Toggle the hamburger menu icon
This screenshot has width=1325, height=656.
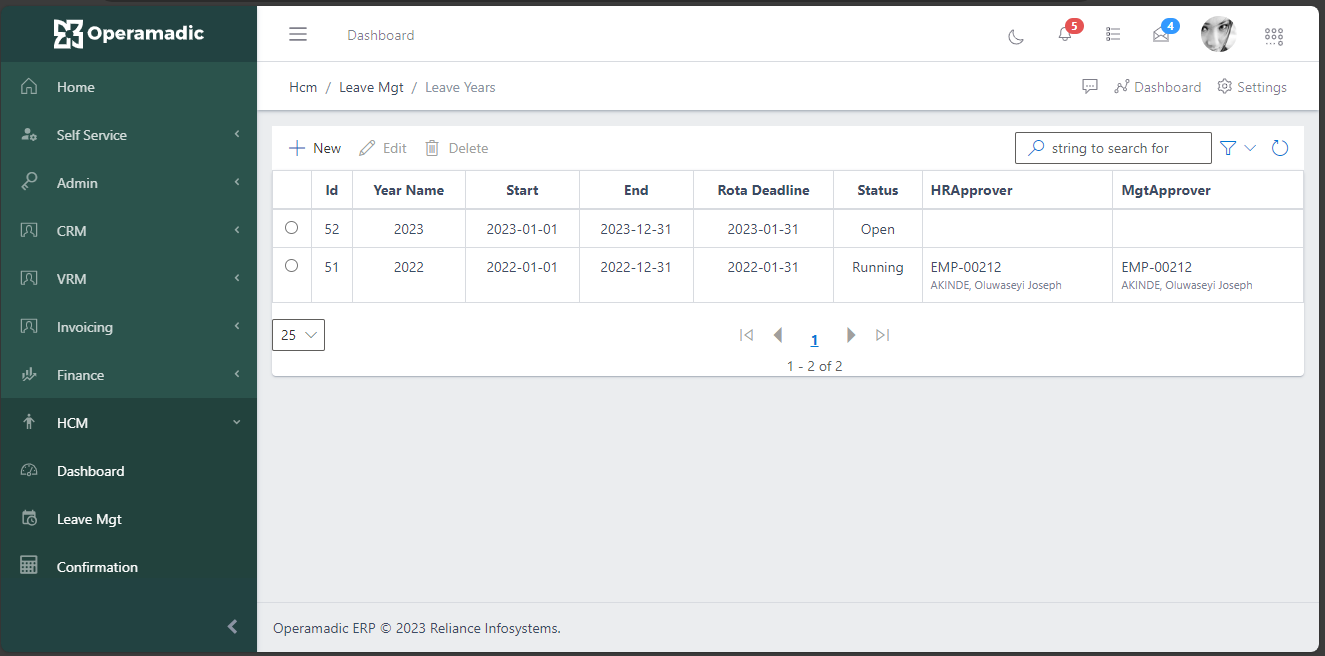click(298, 35)
